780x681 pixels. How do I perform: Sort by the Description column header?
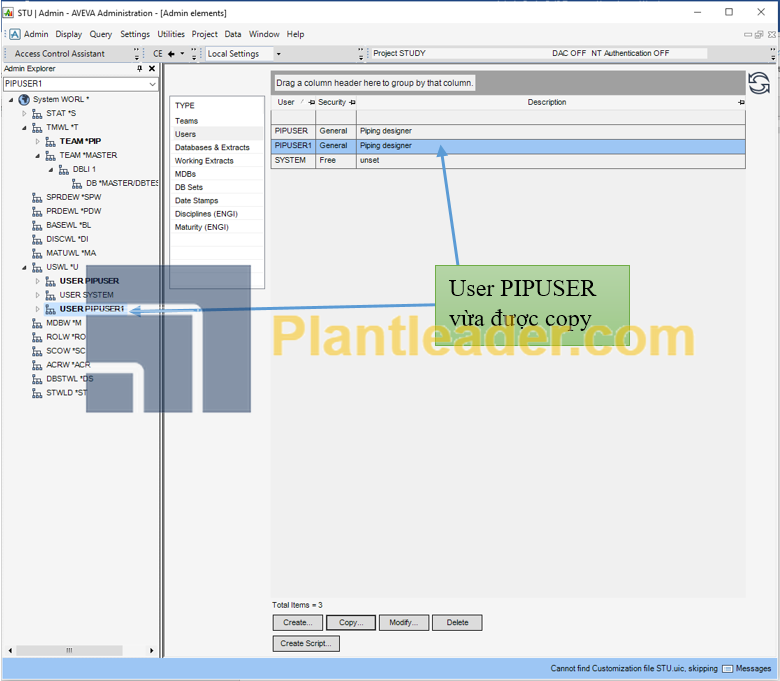pos(547,102)
